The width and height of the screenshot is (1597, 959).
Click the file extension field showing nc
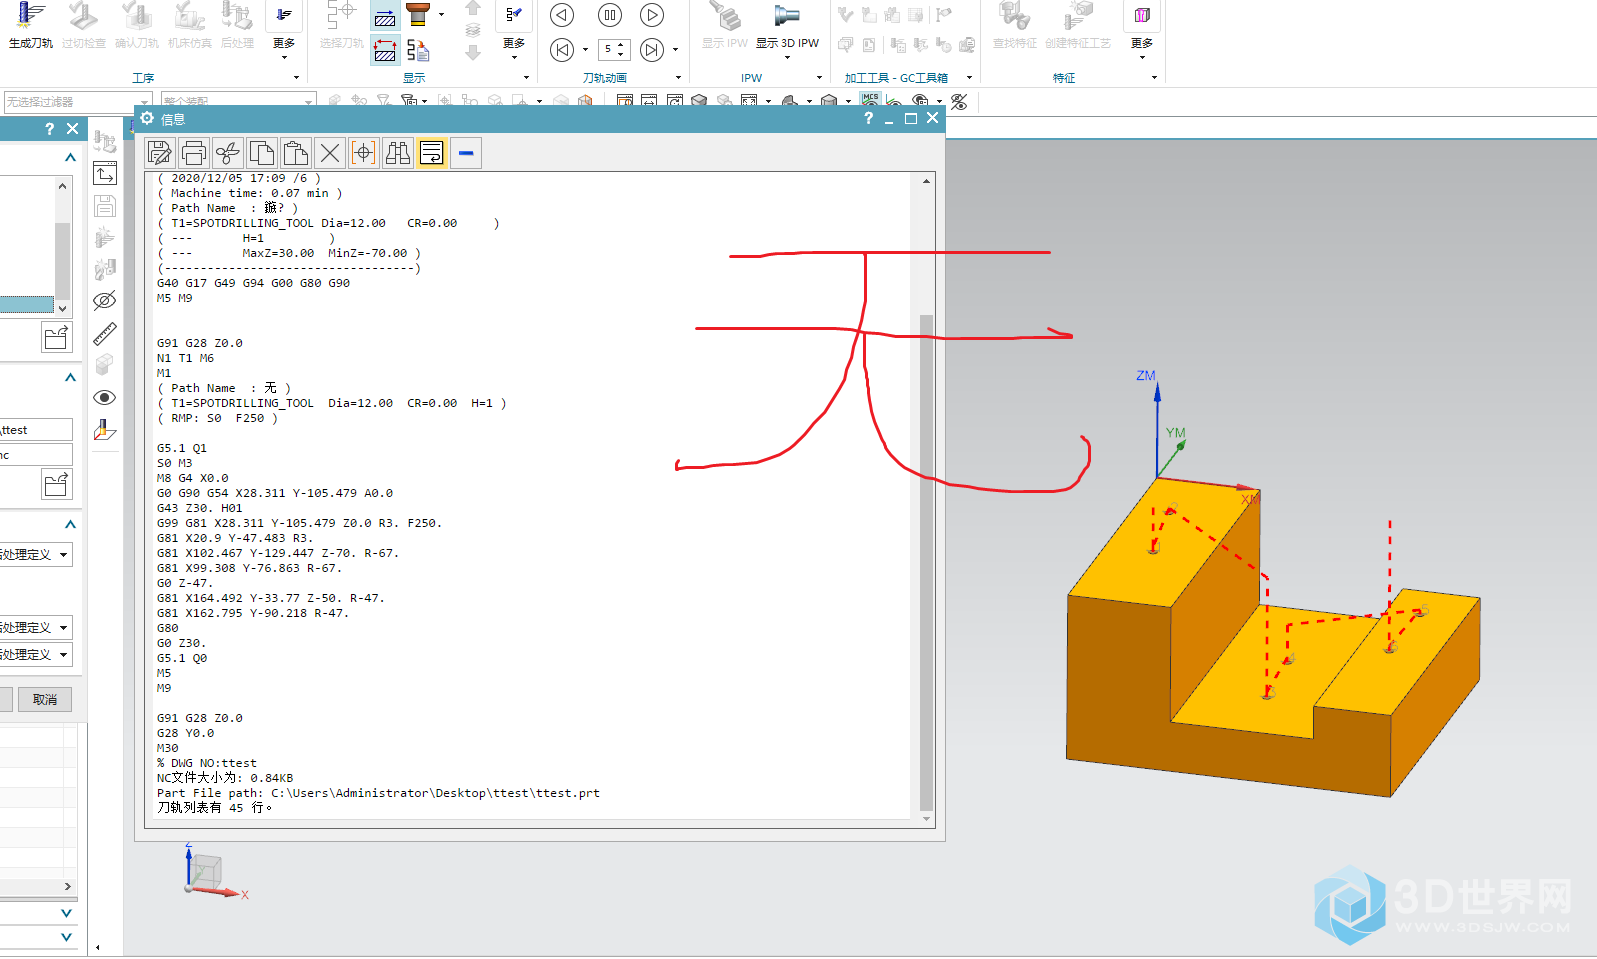pos(36,455)
